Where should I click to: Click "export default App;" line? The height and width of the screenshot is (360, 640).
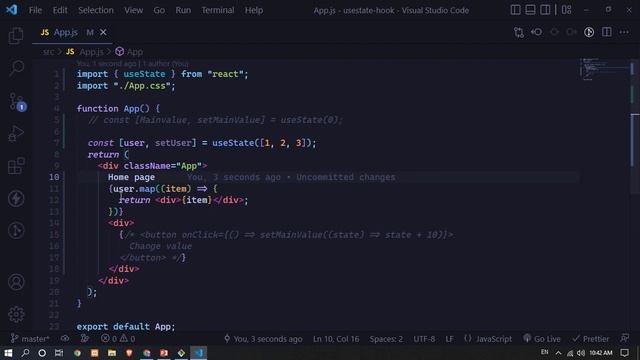(x=126, y=327)
